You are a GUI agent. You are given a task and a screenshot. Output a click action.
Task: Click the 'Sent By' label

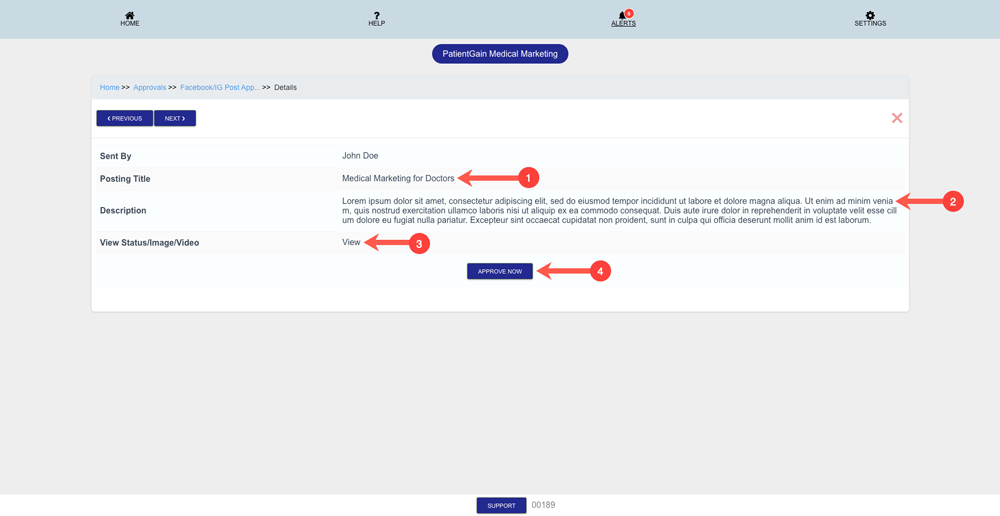[115, 156]
